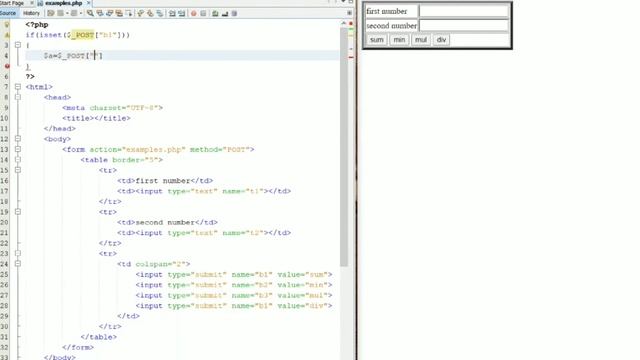
Task: Click the hint lightbulb on line 1 gutter
Action: coord(7,24)
